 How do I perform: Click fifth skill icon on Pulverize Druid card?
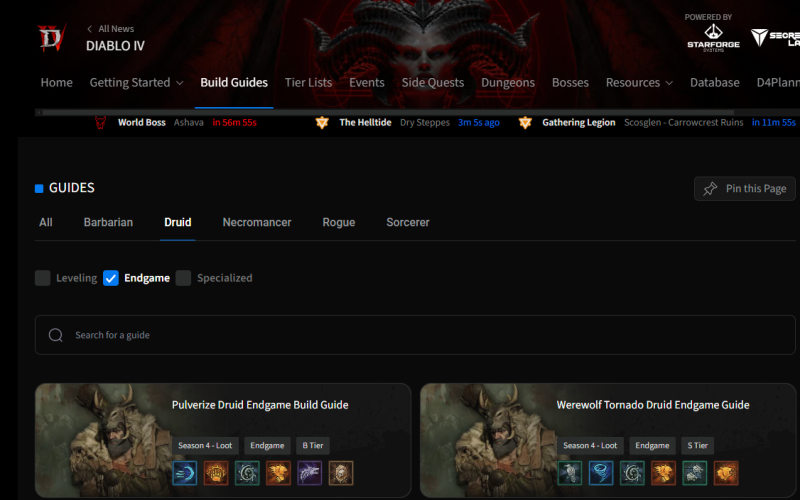(x=309, y=473)
